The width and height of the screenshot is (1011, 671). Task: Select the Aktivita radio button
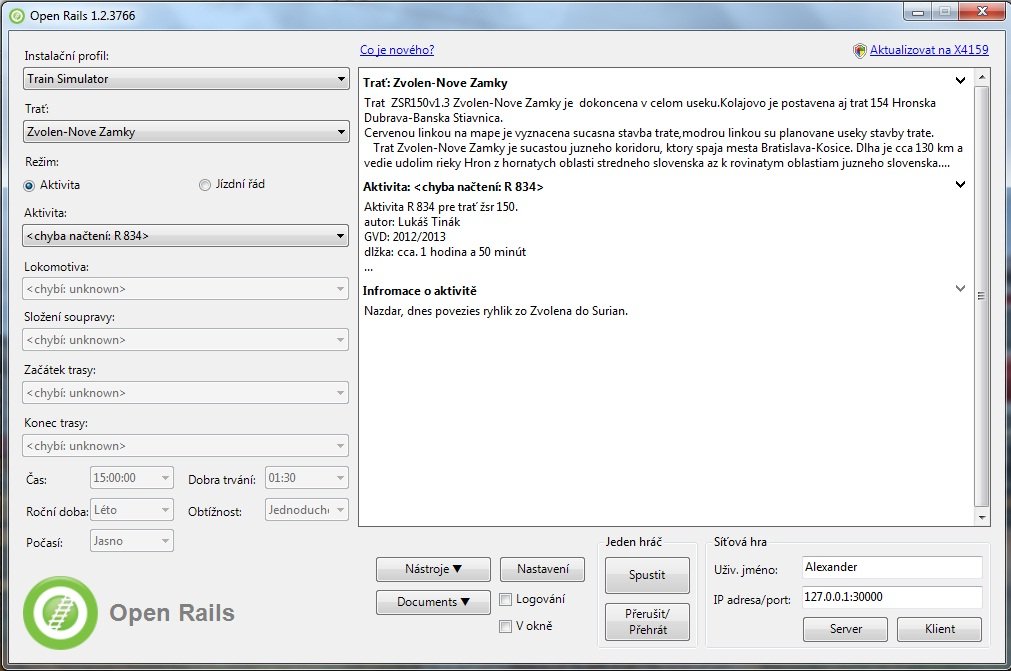pyautogui.click(x=29, y=186)
